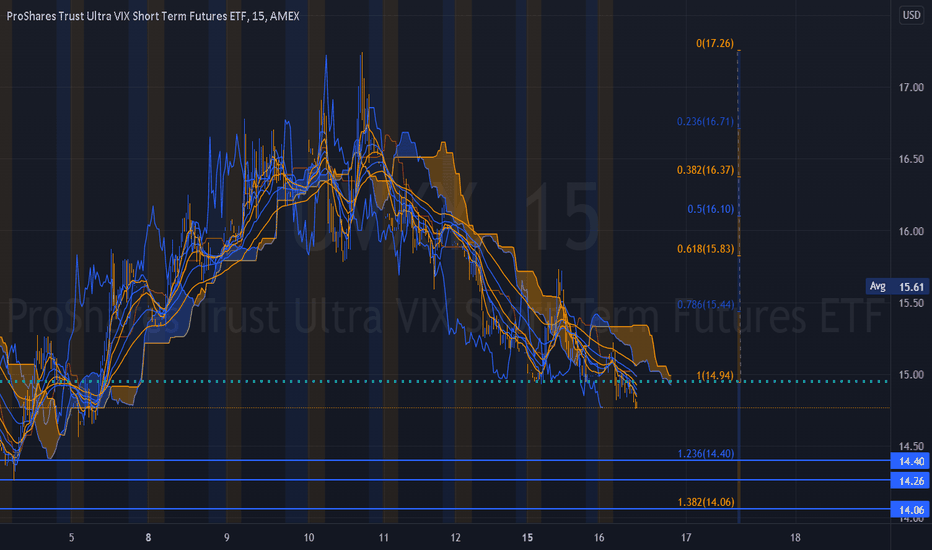This screenshot has height=550, width=932.
Task: Select the 0.5(16.10) Fibonacci label
Action: pyautogui.click(x=710, y=209)
